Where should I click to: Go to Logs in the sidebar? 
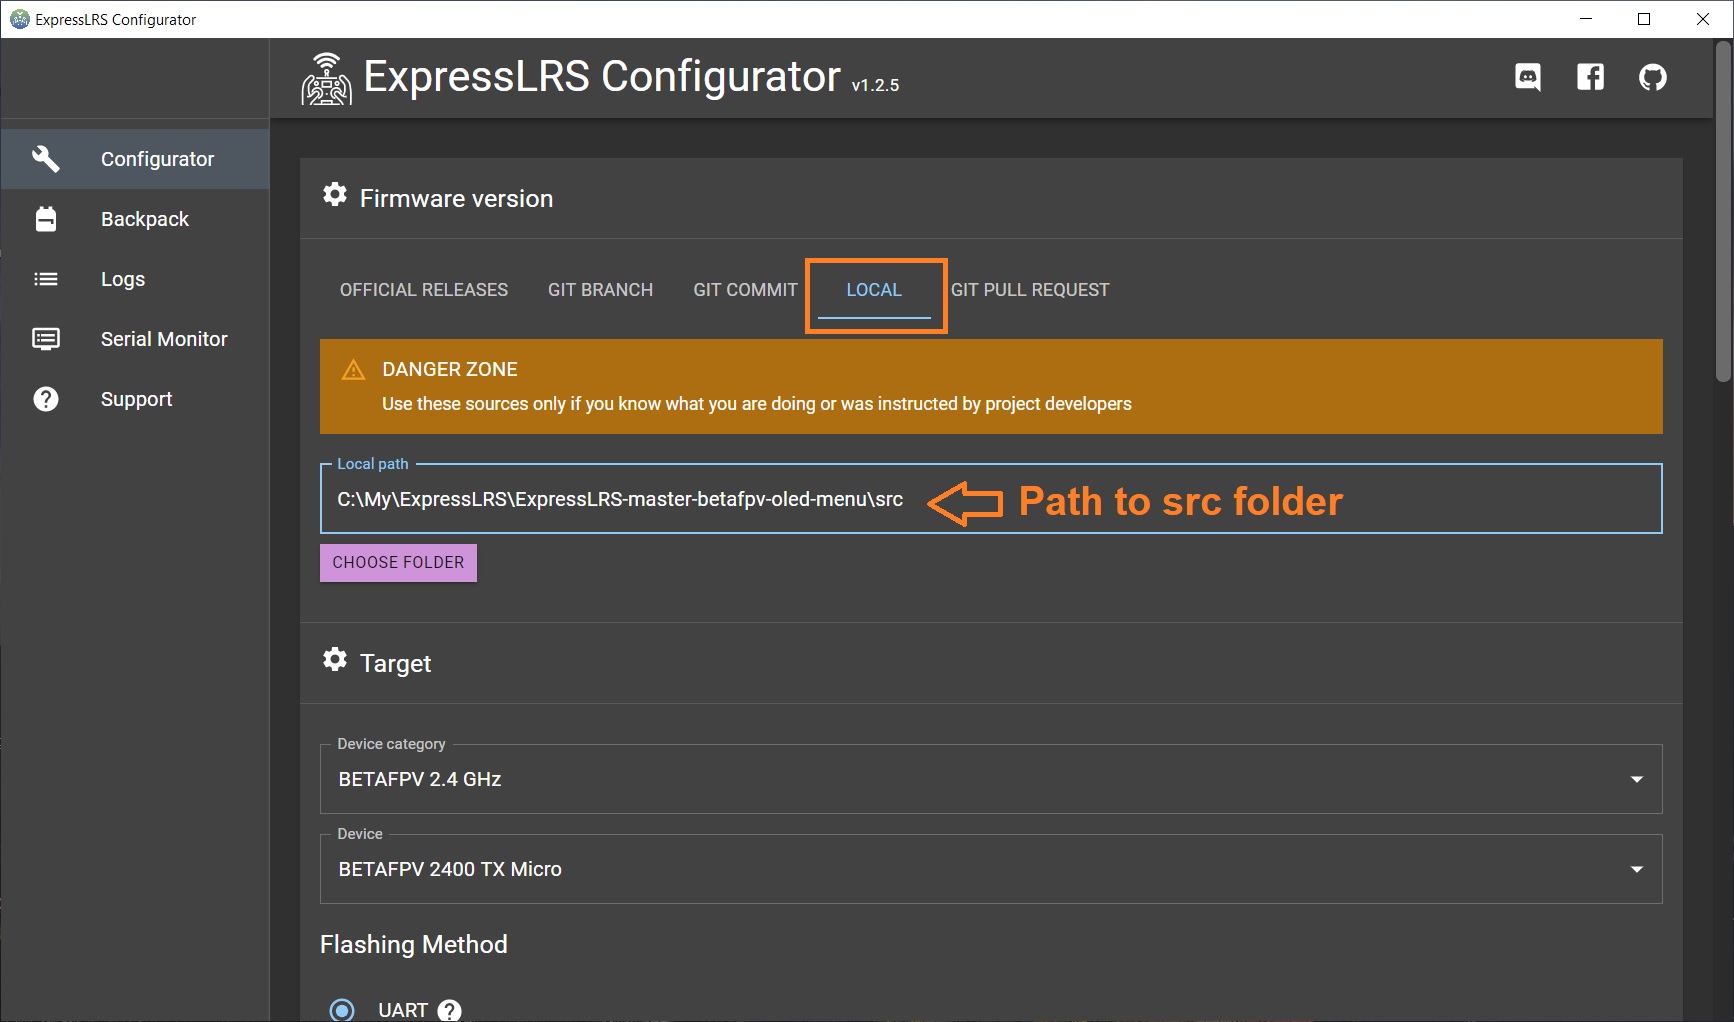pyautogui.click(x=135, y=279)
